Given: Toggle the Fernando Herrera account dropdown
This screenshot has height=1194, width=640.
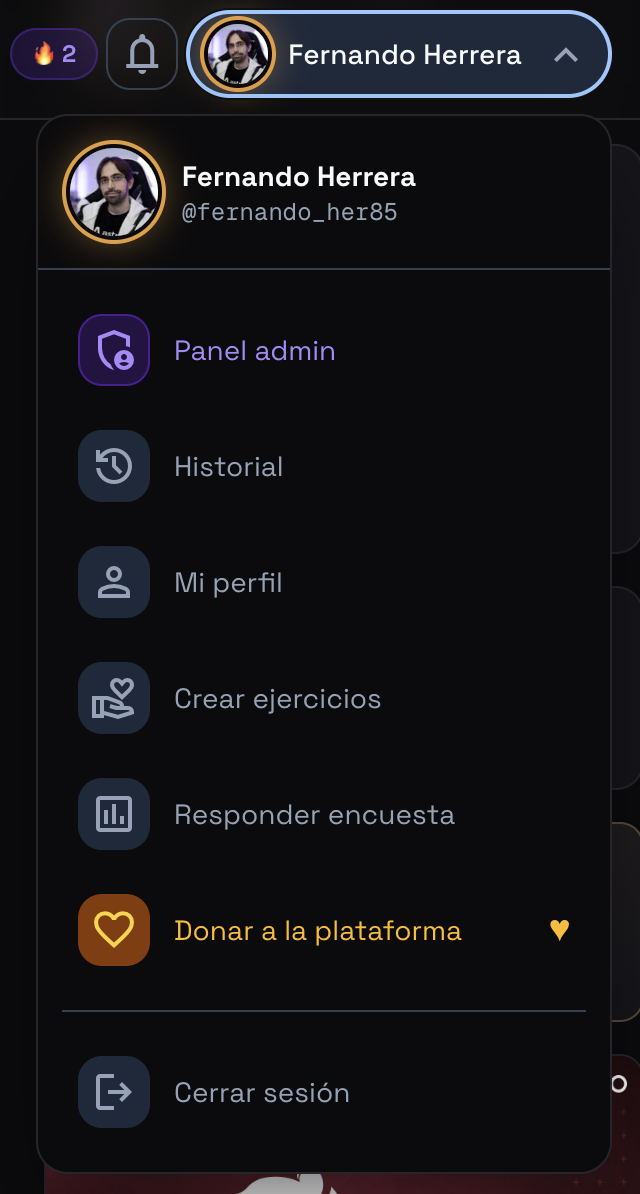Looking at the screenshot, I should 399,54.
